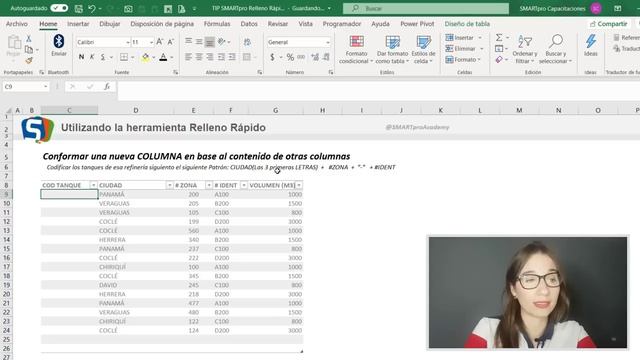Click the undo arrow icon
The image size is (640, 360).
pyautogui.click(x=92, y=8)
